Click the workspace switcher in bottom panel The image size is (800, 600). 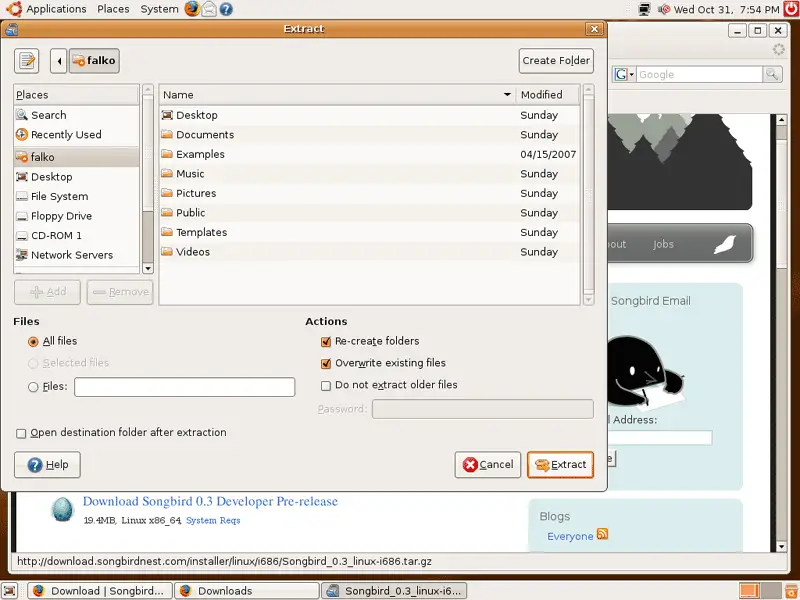pos(760,591)
